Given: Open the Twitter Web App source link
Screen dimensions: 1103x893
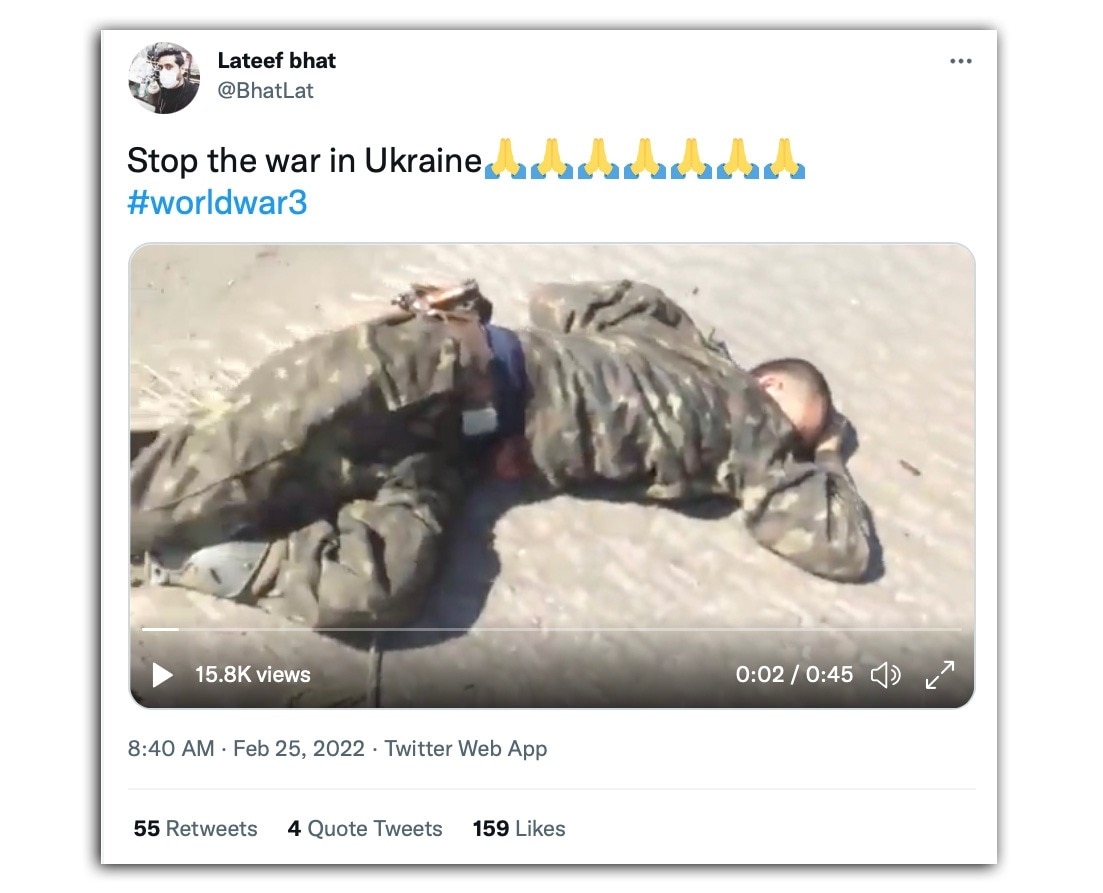Looking at the screenshot, I should 466,748.
